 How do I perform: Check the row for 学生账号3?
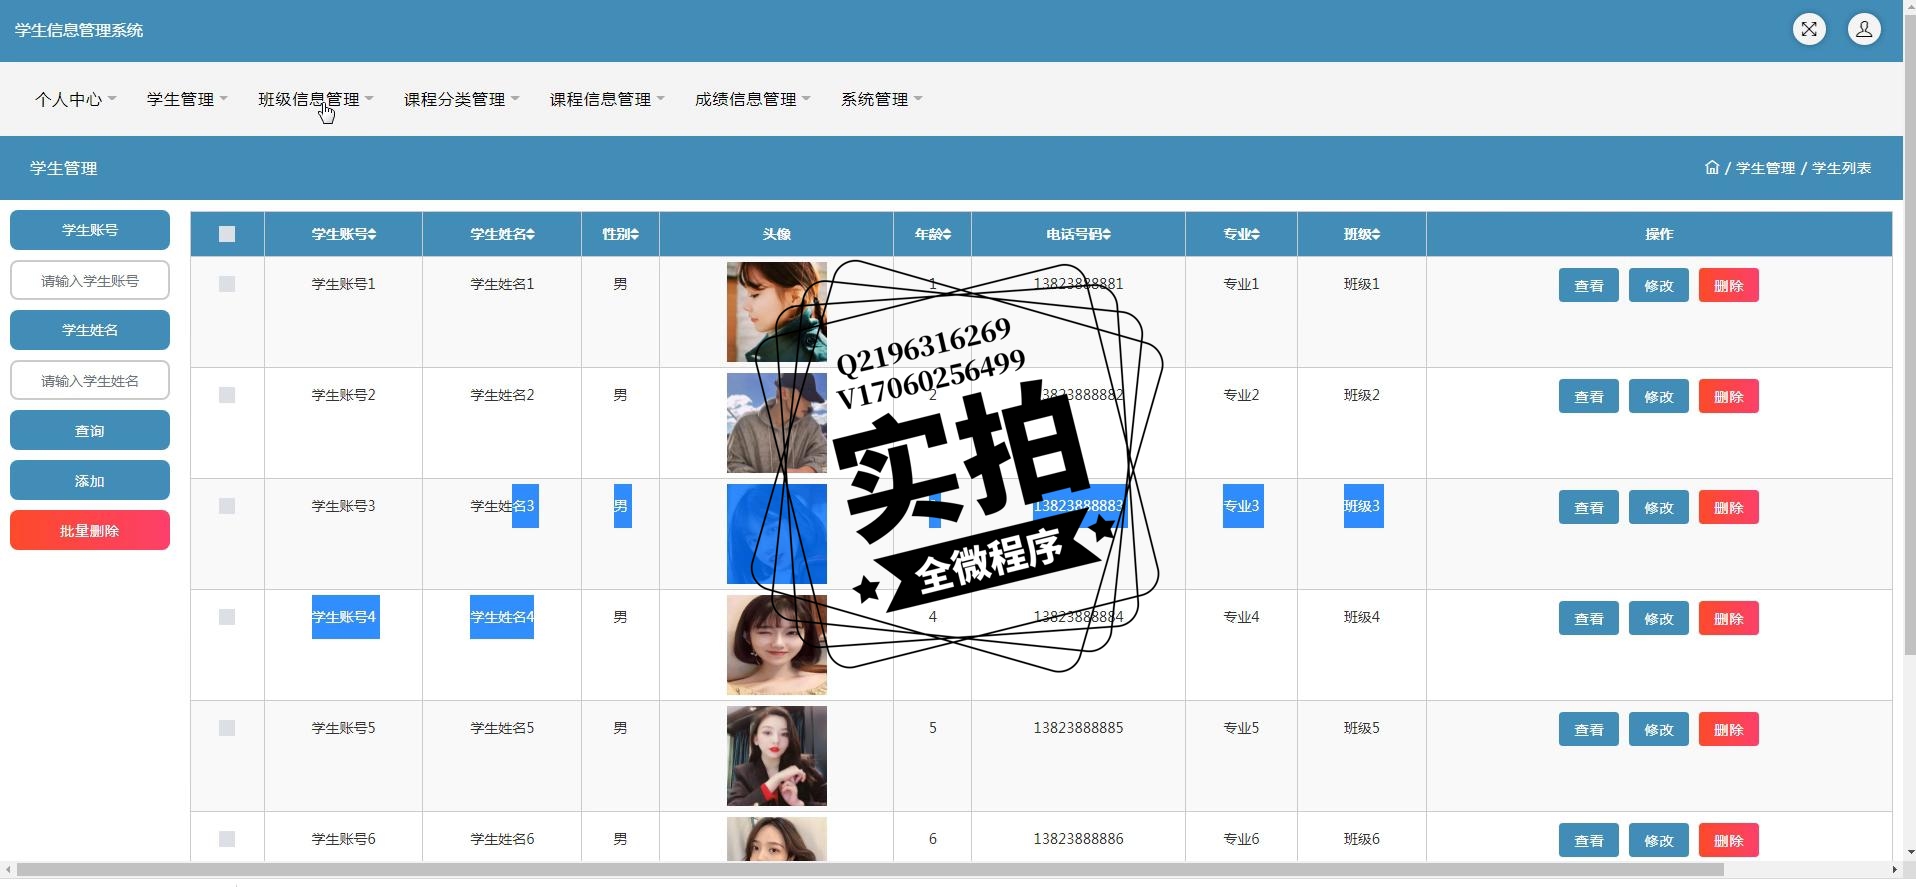pyautogui.click(x=227, y=506)
